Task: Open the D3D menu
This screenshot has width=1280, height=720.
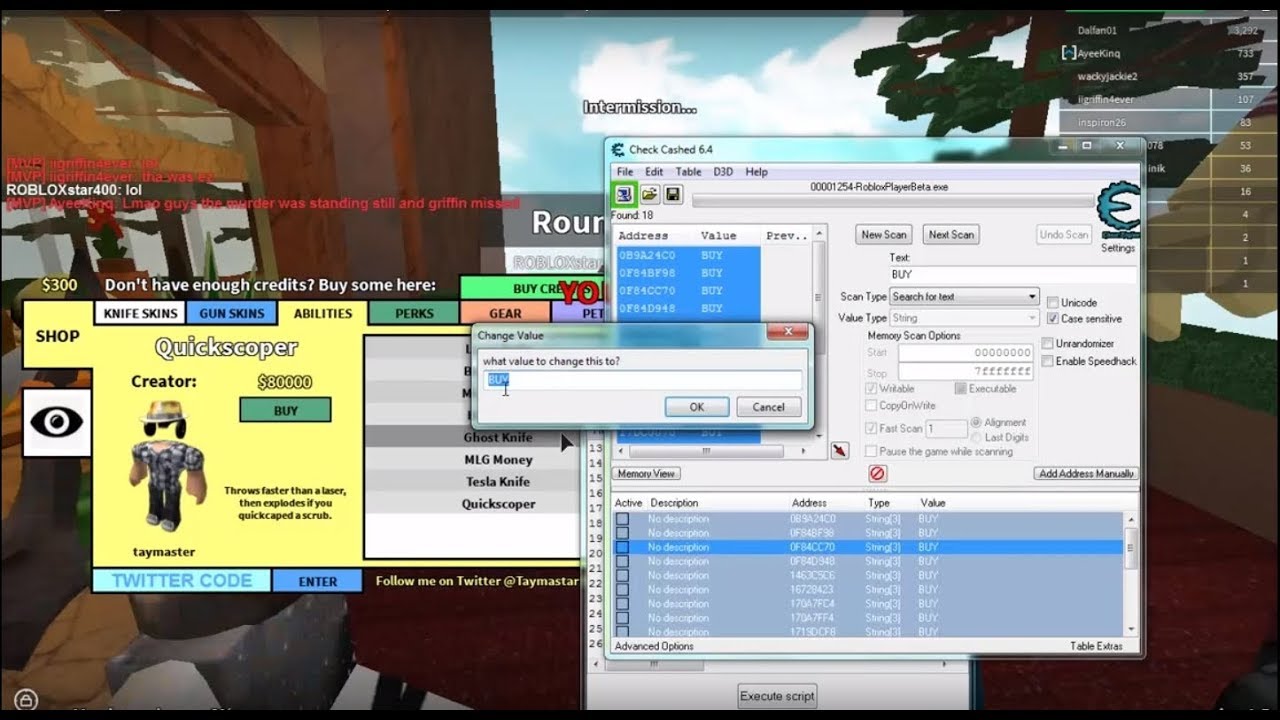Action: click(x=723, y=172)
